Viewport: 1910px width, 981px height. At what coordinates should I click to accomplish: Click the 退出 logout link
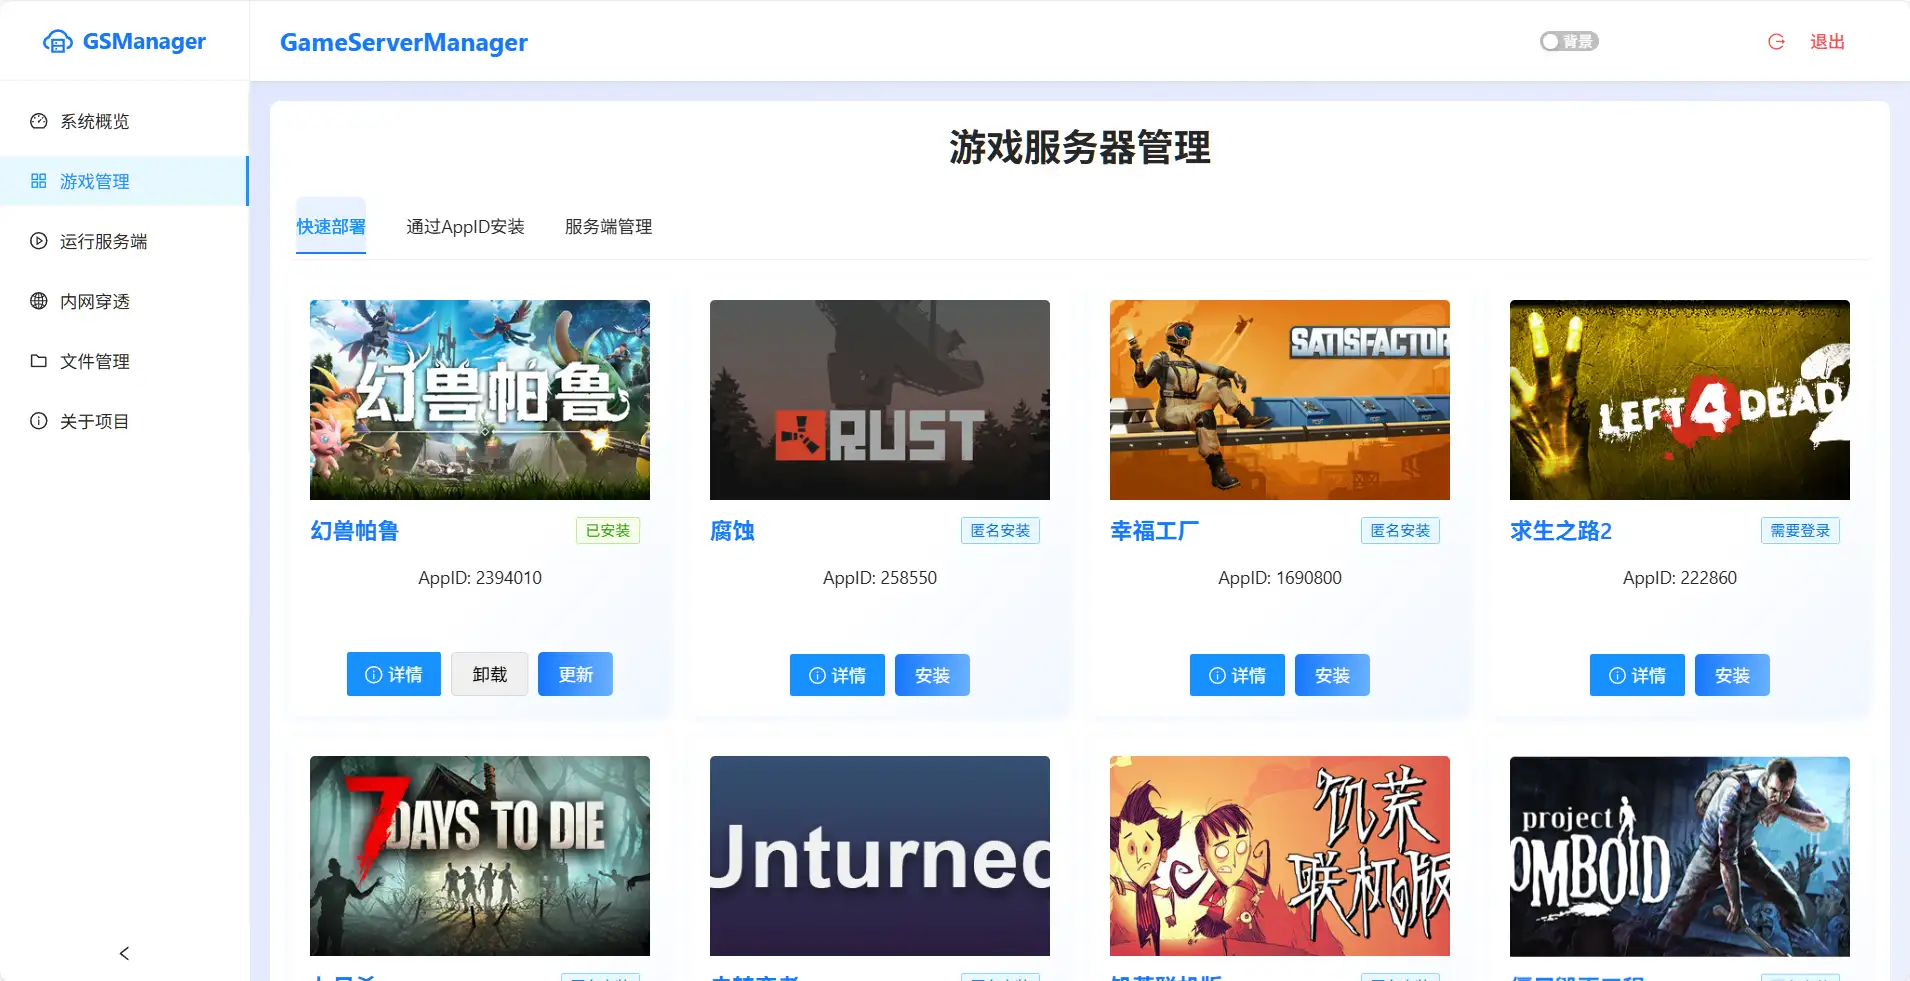[1828, 41]
